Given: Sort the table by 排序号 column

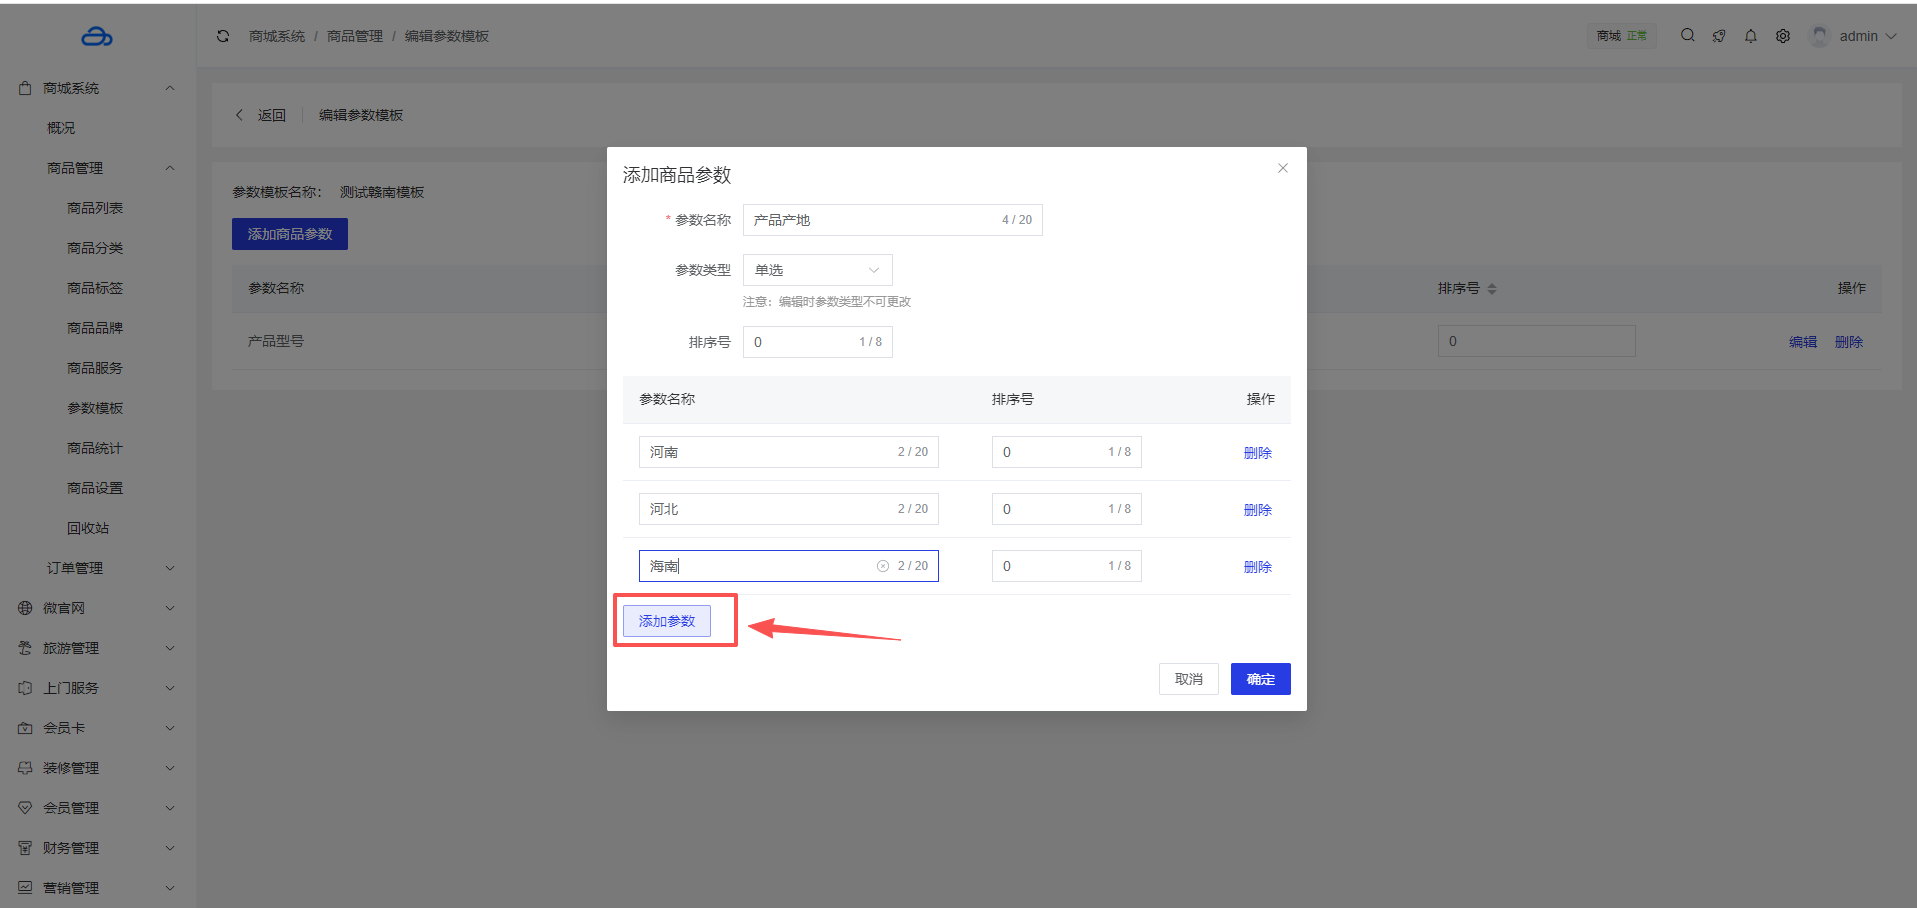Looking at the screenshot, I should pos(1491,289).
